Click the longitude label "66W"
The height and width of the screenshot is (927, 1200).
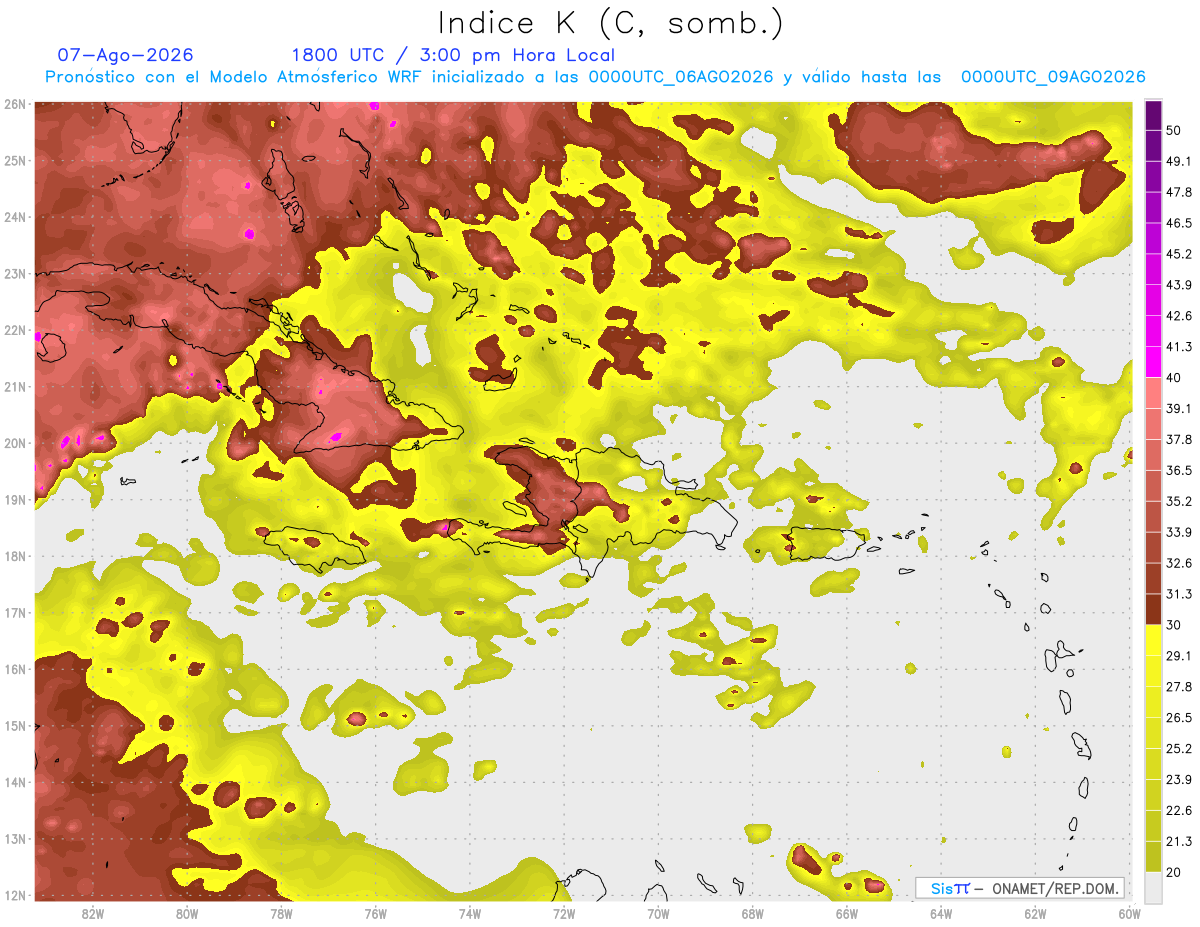coord(847,913)
